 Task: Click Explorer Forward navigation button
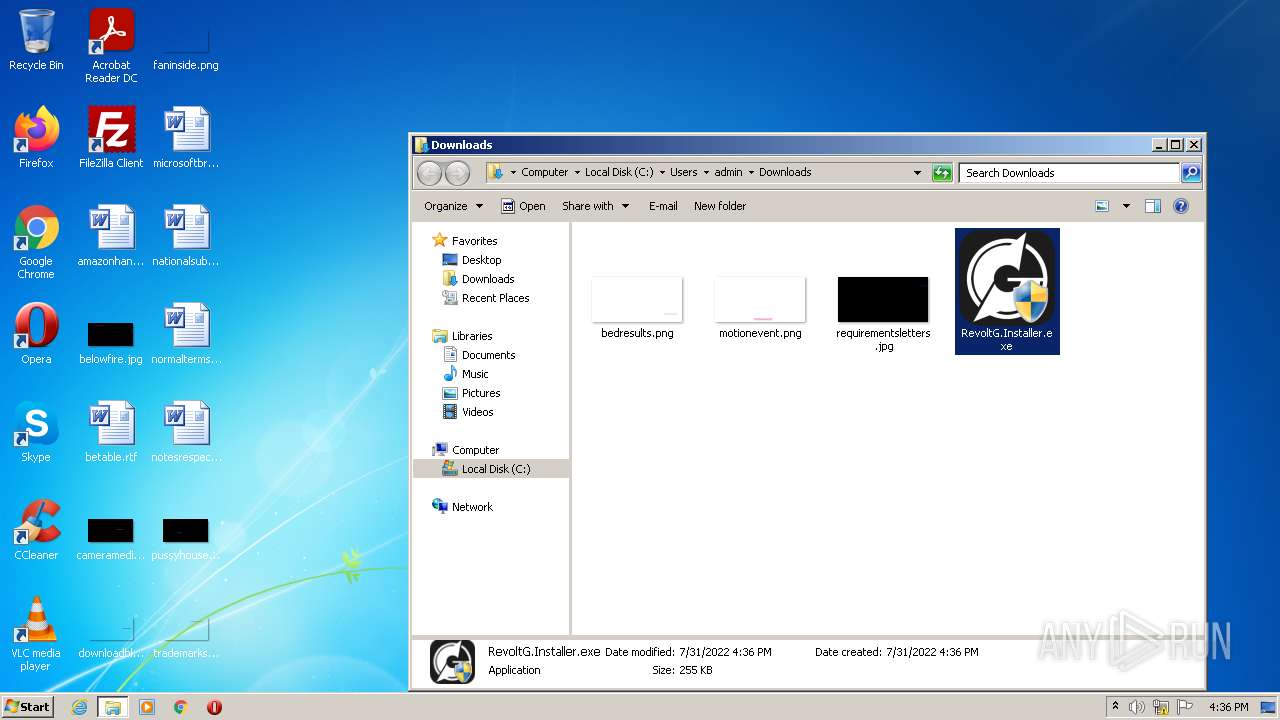pyautogui.click(x=457, y=173)
